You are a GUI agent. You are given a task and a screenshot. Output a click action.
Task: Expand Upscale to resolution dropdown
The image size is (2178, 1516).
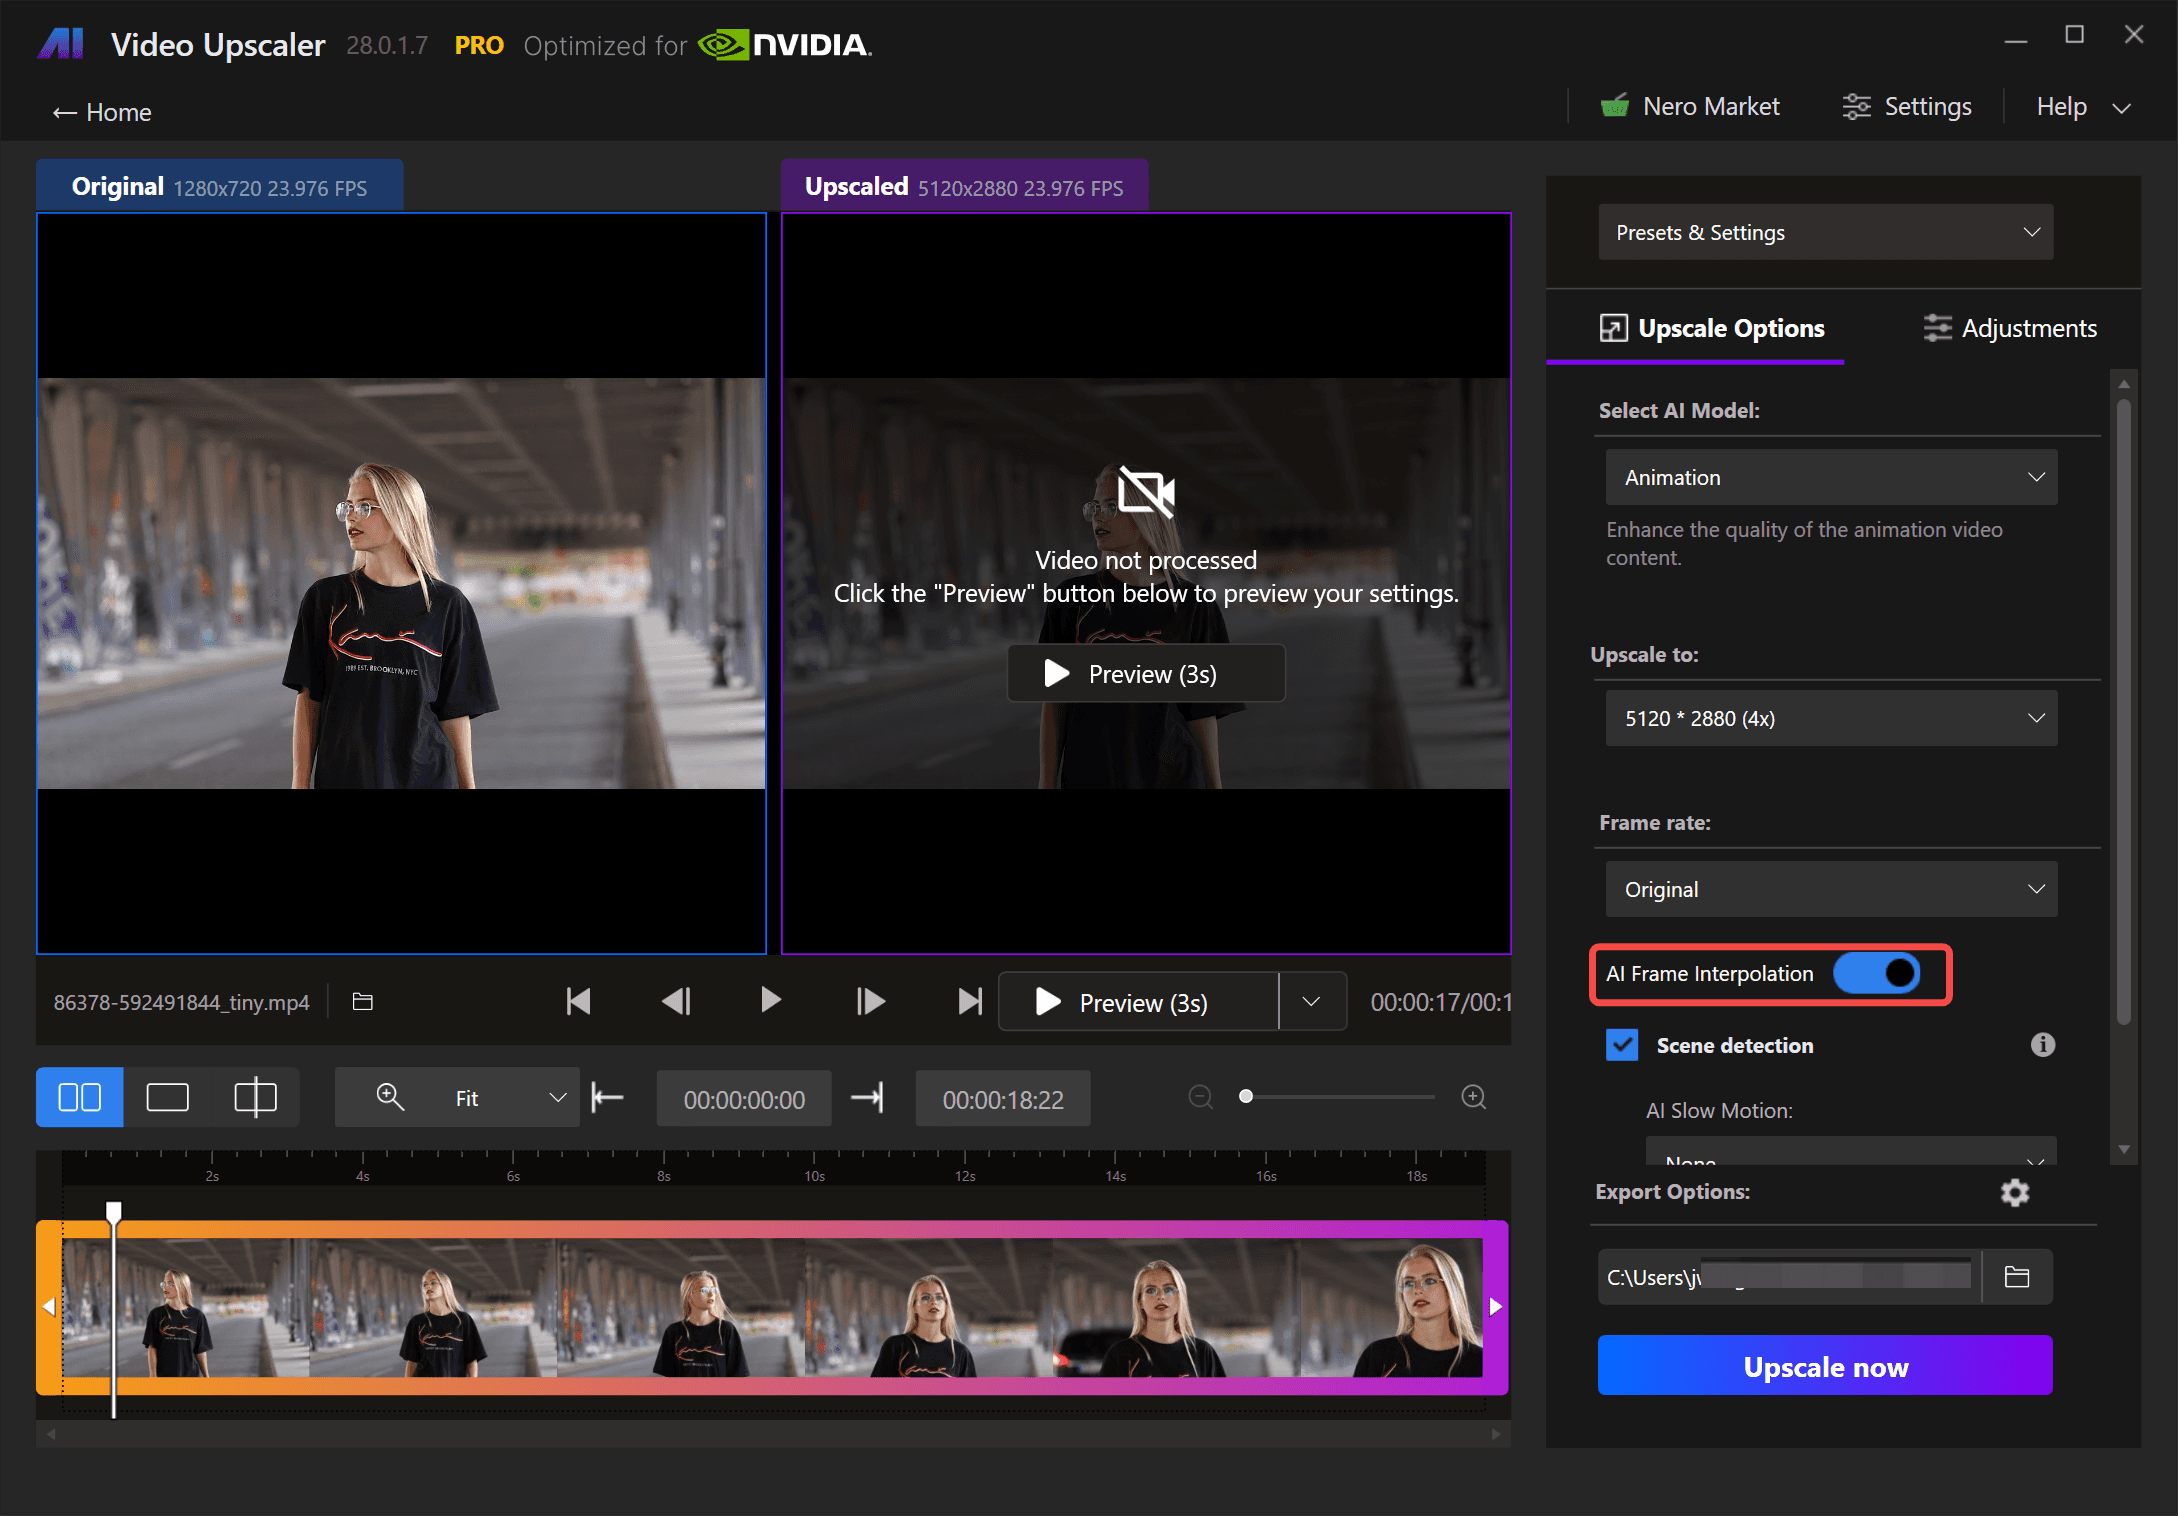[x=1831, y=719]
